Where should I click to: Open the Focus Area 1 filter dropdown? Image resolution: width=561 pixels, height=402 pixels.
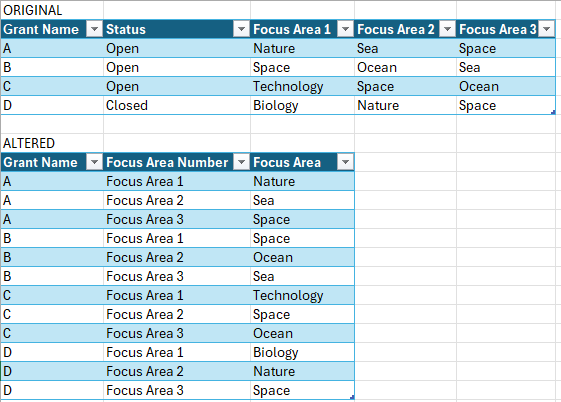coord(345,29)
